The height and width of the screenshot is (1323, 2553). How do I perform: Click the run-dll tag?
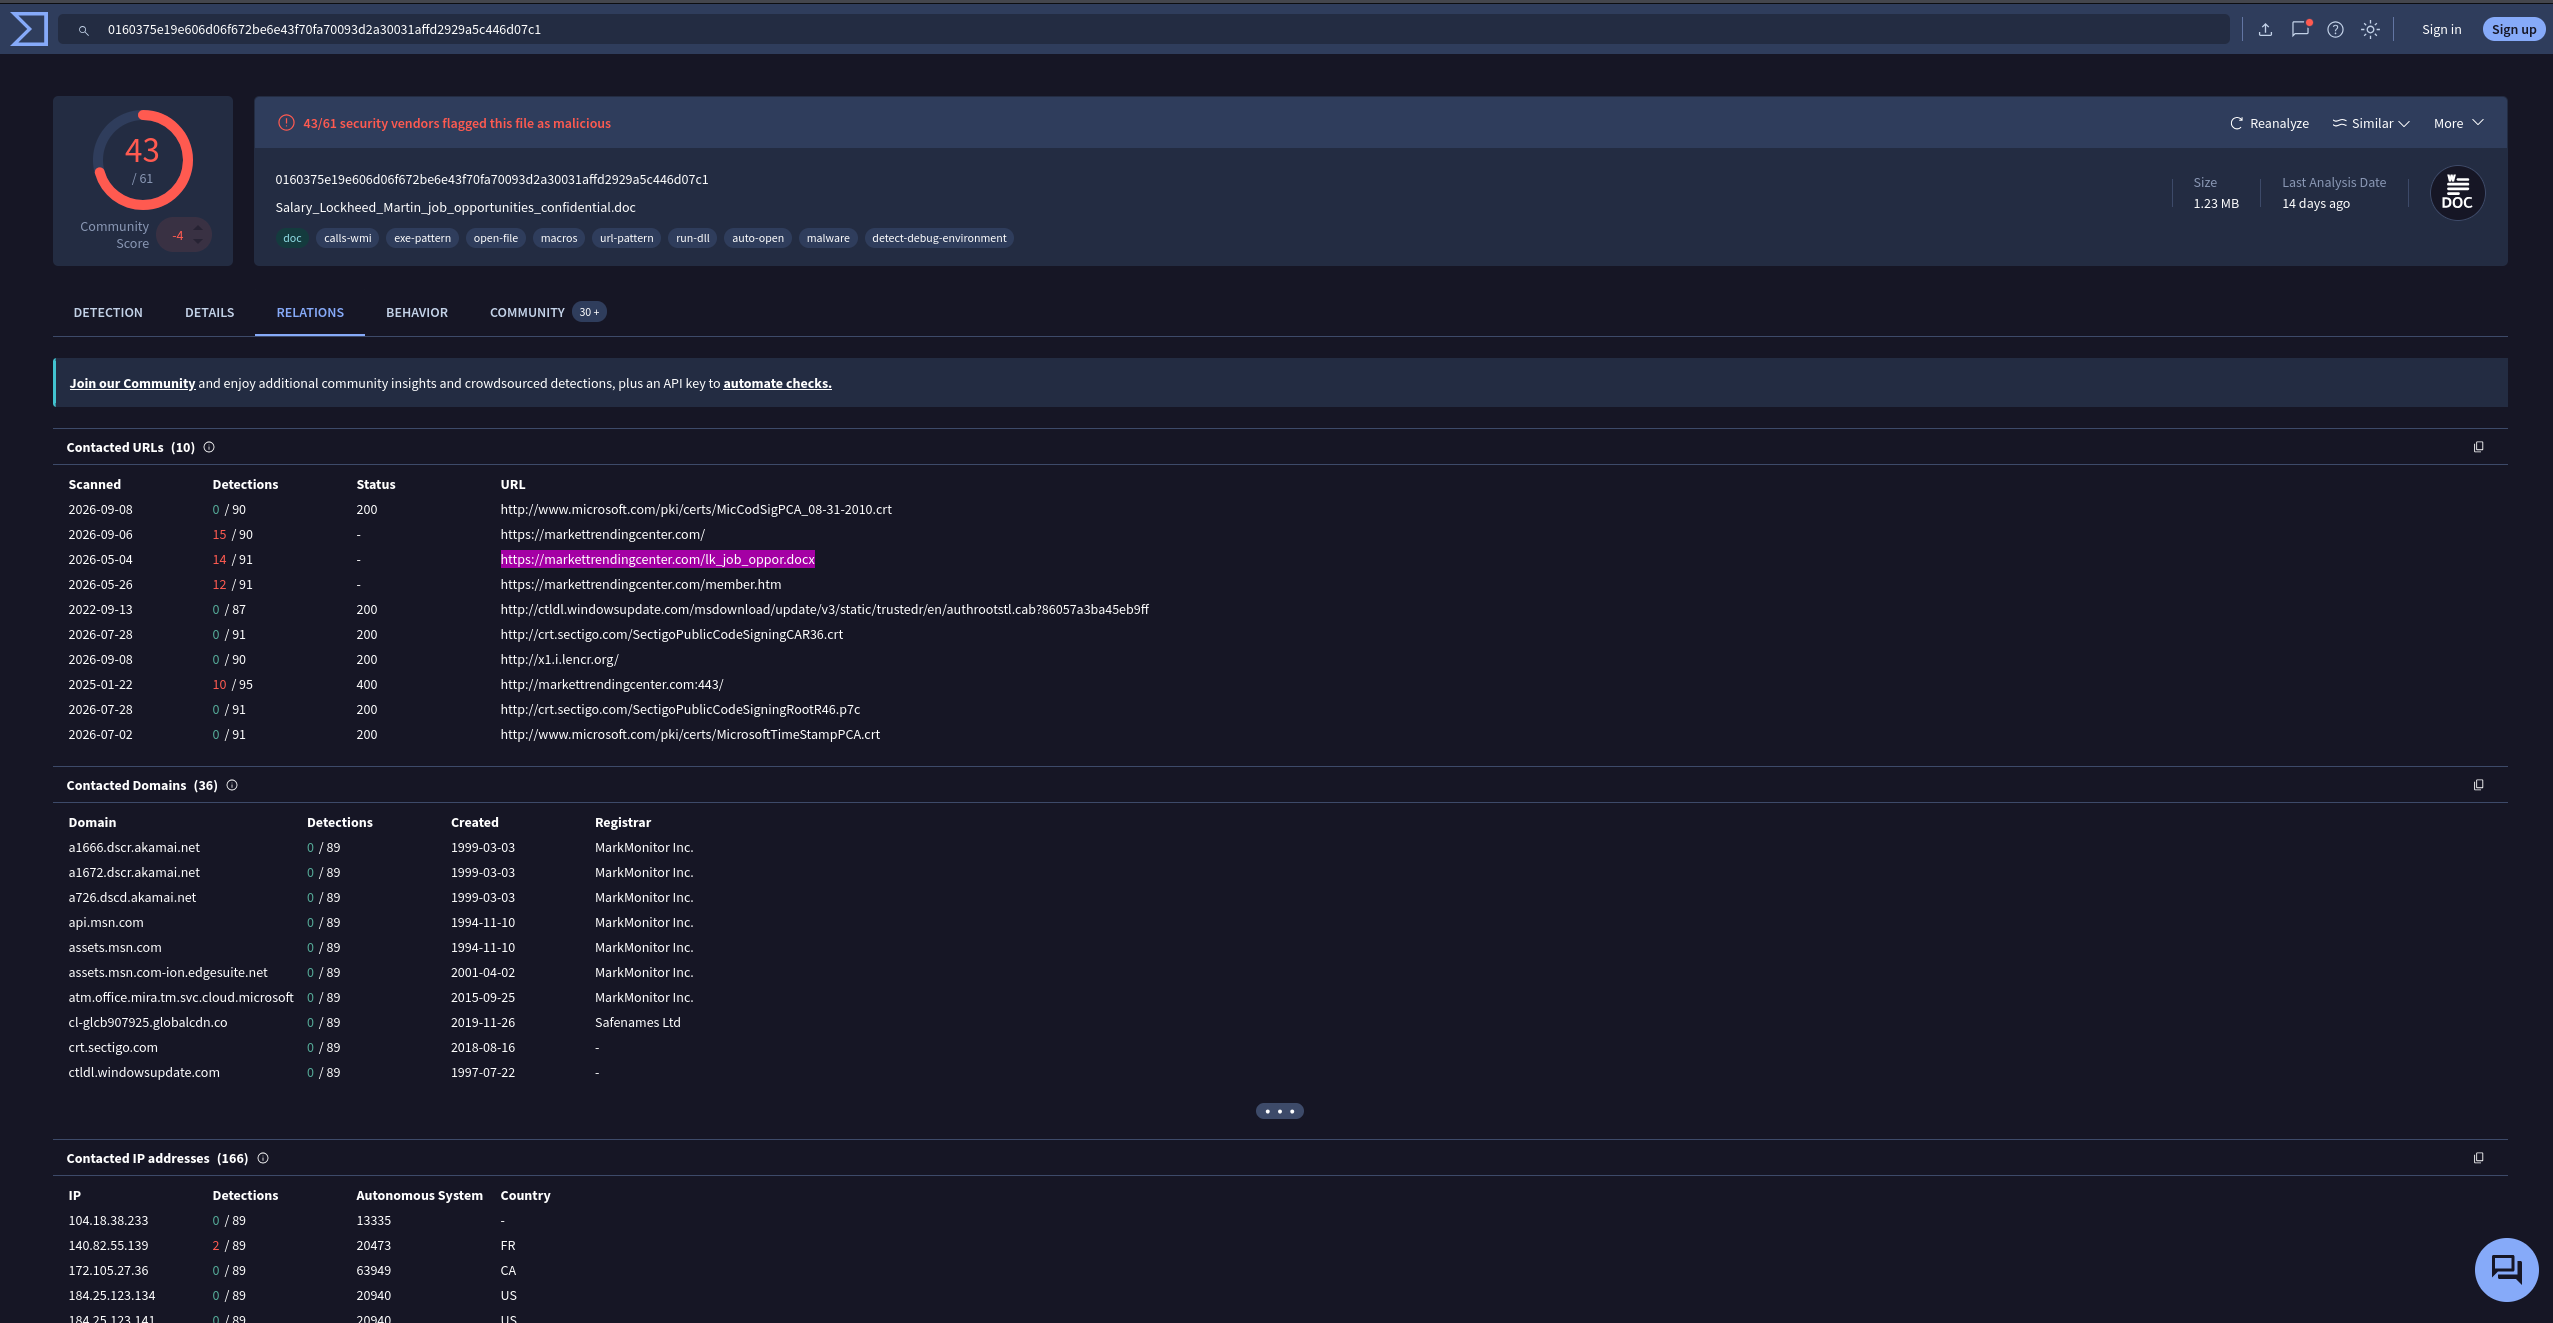coord(692,238)
